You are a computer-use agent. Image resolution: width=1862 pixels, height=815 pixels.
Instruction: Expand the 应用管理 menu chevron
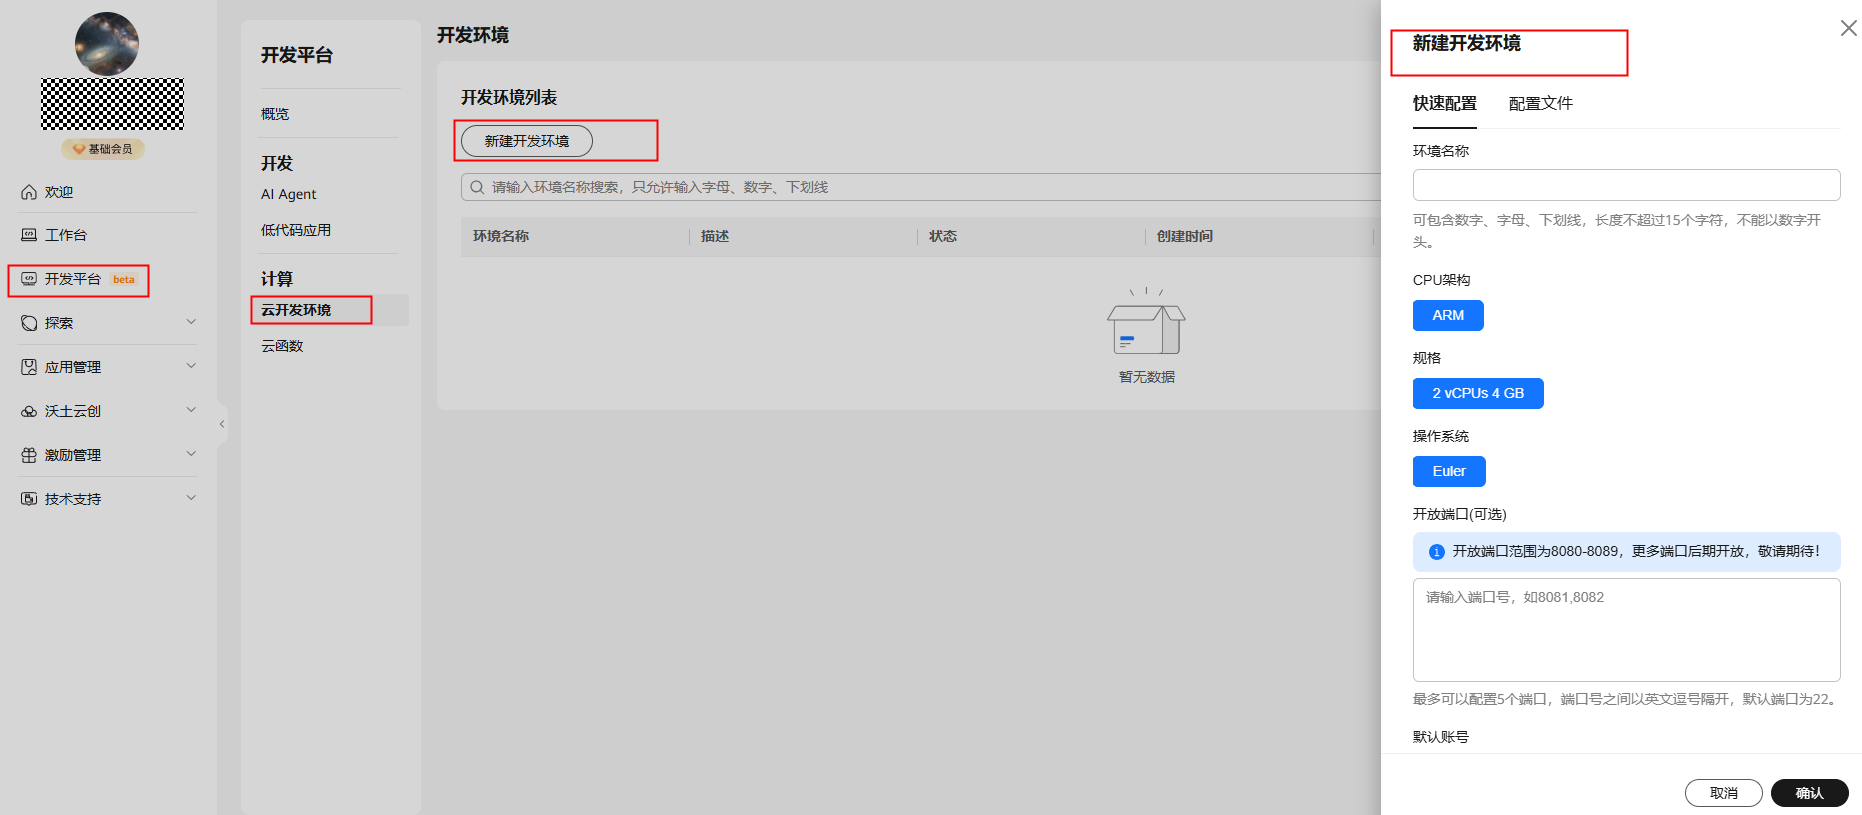tap(191, 366)
